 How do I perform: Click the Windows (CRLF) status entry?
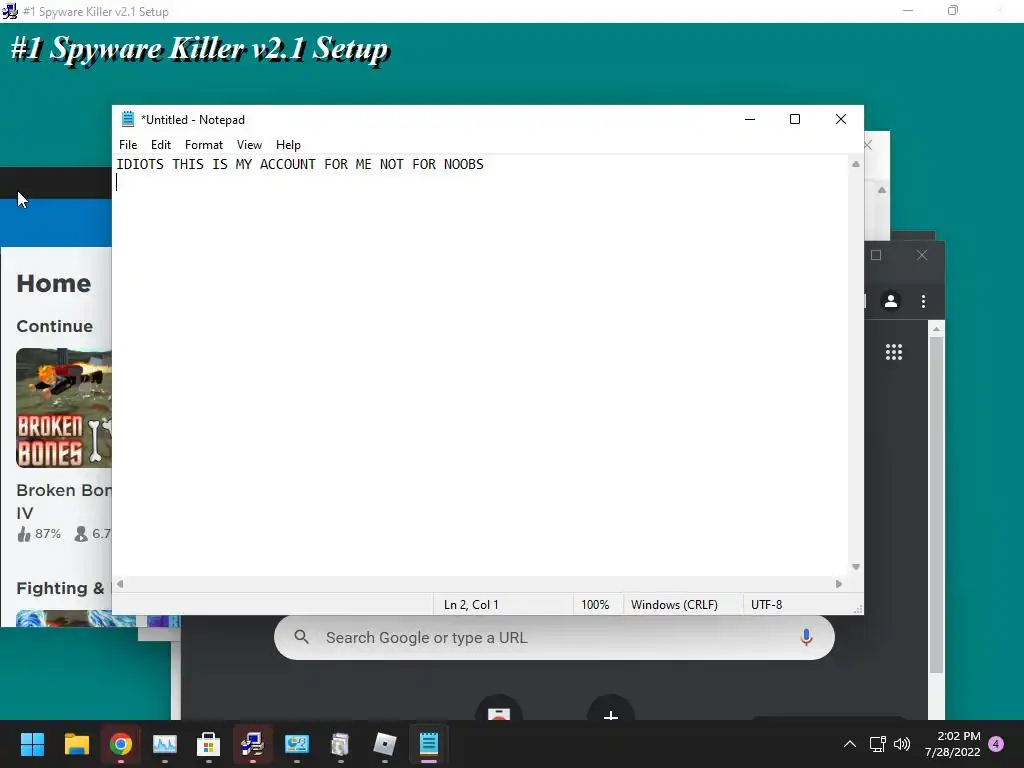click(674, 605)
